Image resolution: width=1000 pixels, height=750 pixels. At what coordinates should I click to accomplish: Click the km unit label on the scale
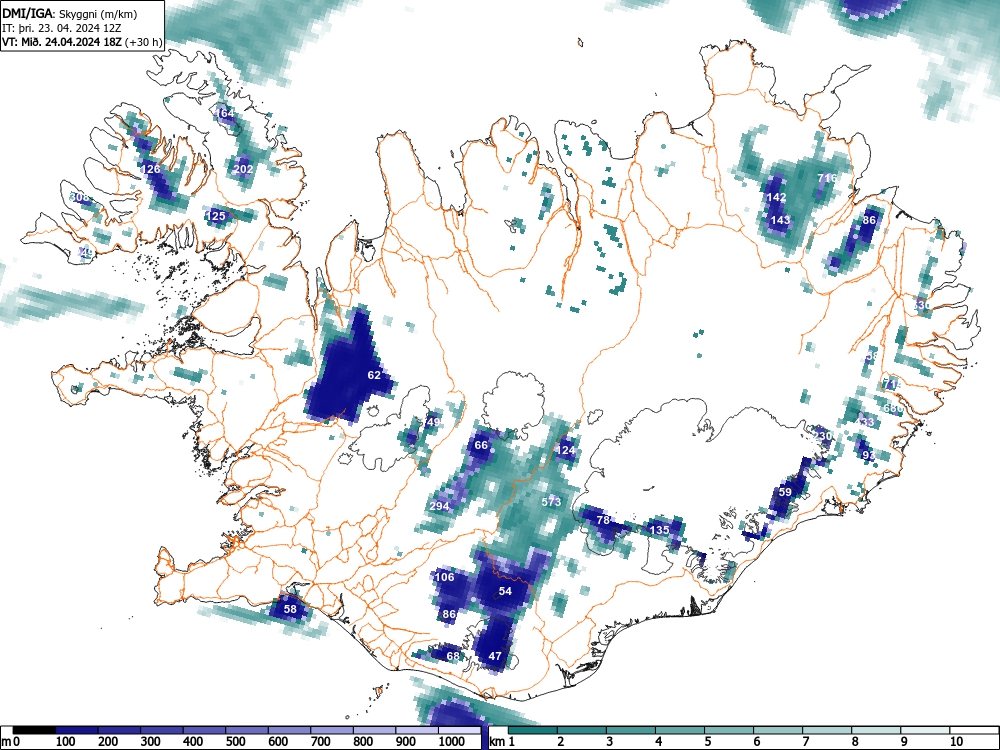499,741
